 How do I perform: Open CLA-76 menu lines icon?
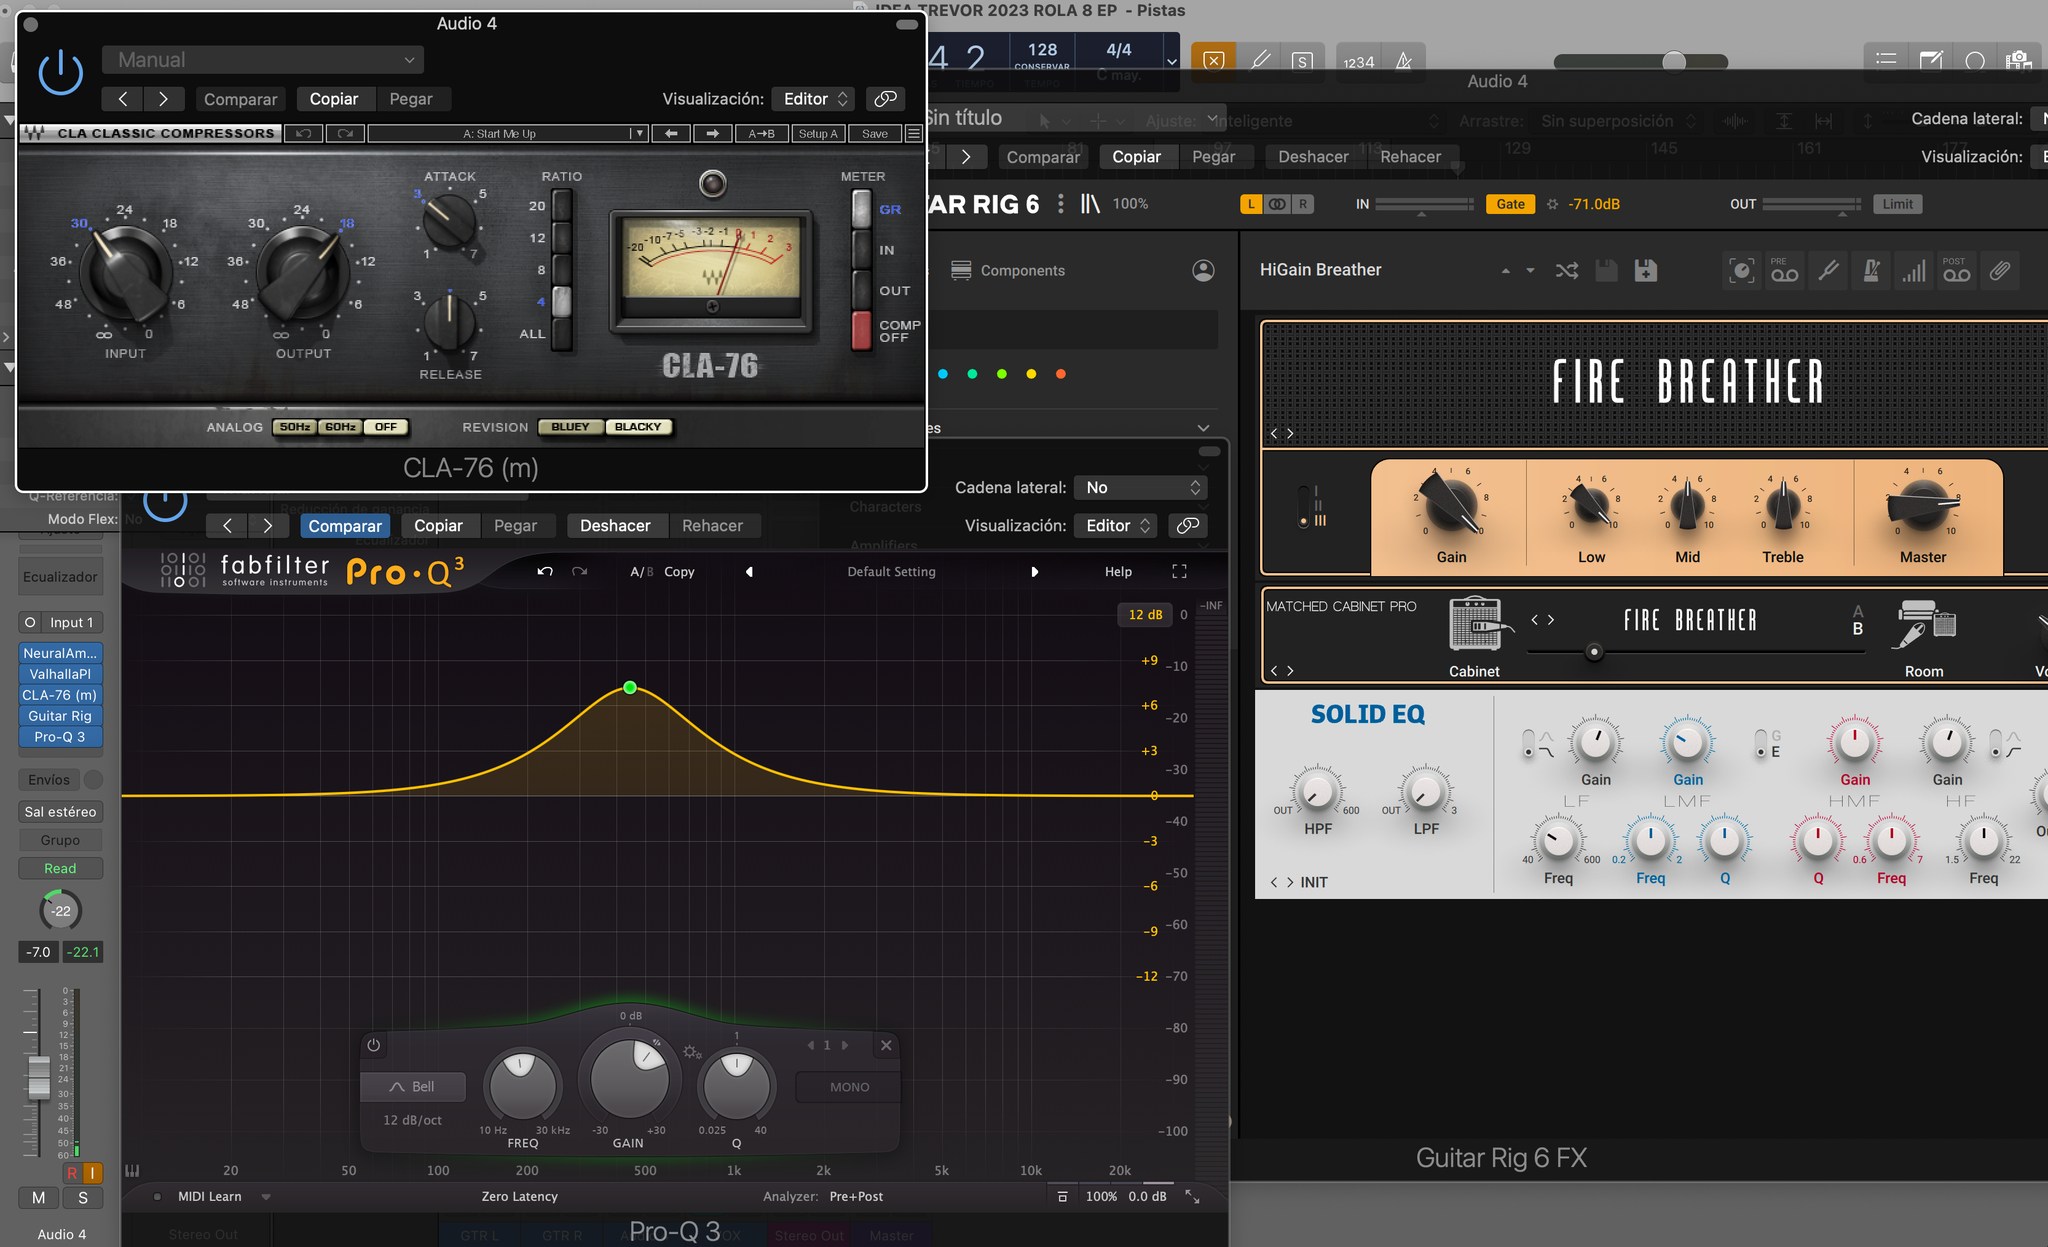(913, 133)
